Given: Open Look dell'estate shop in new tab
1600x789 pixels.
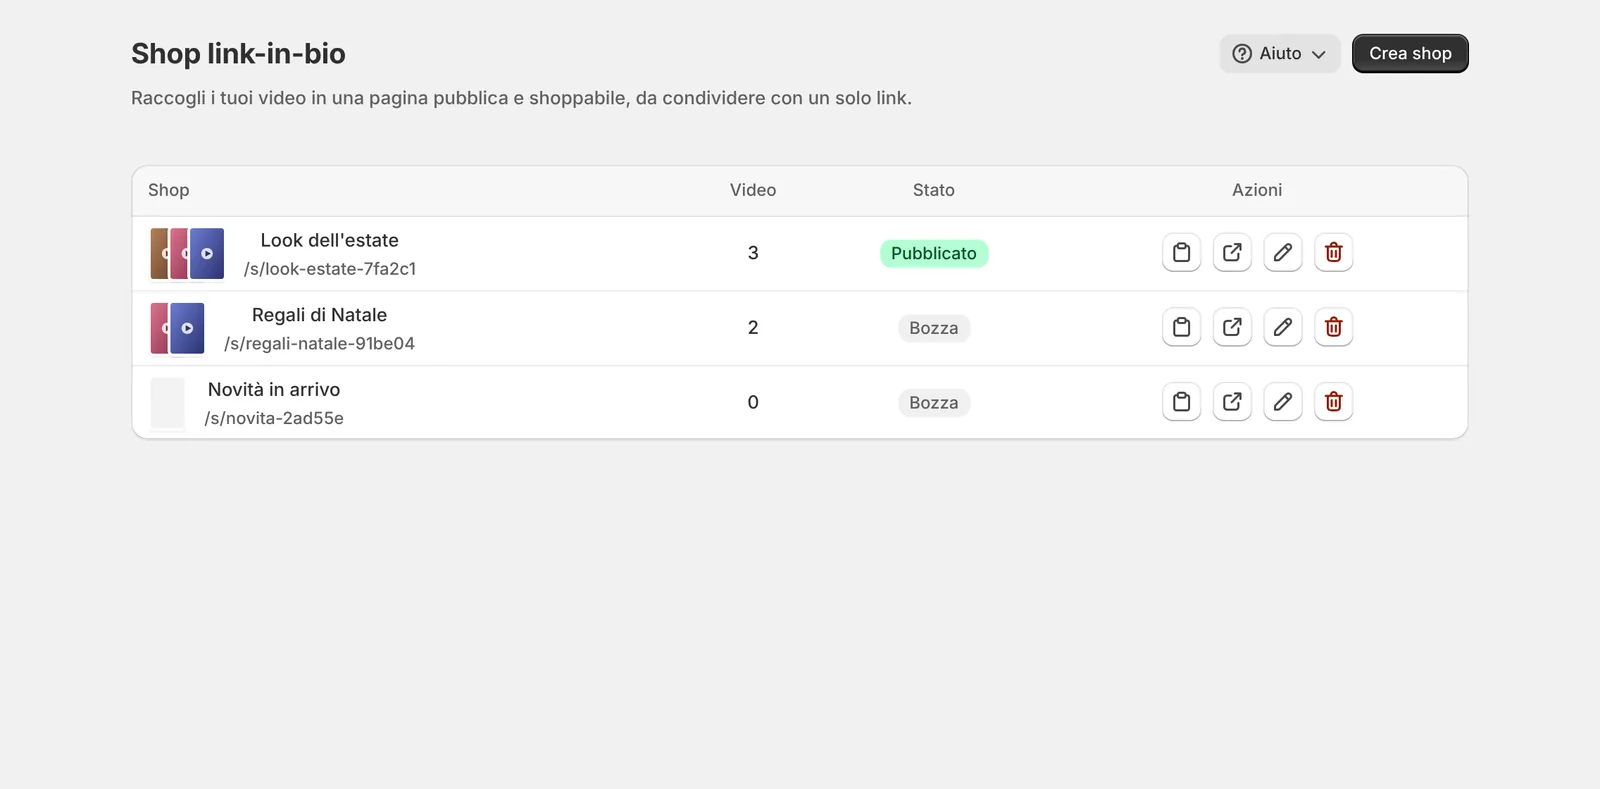Looking at the screenshot, I should [1232, 252].
